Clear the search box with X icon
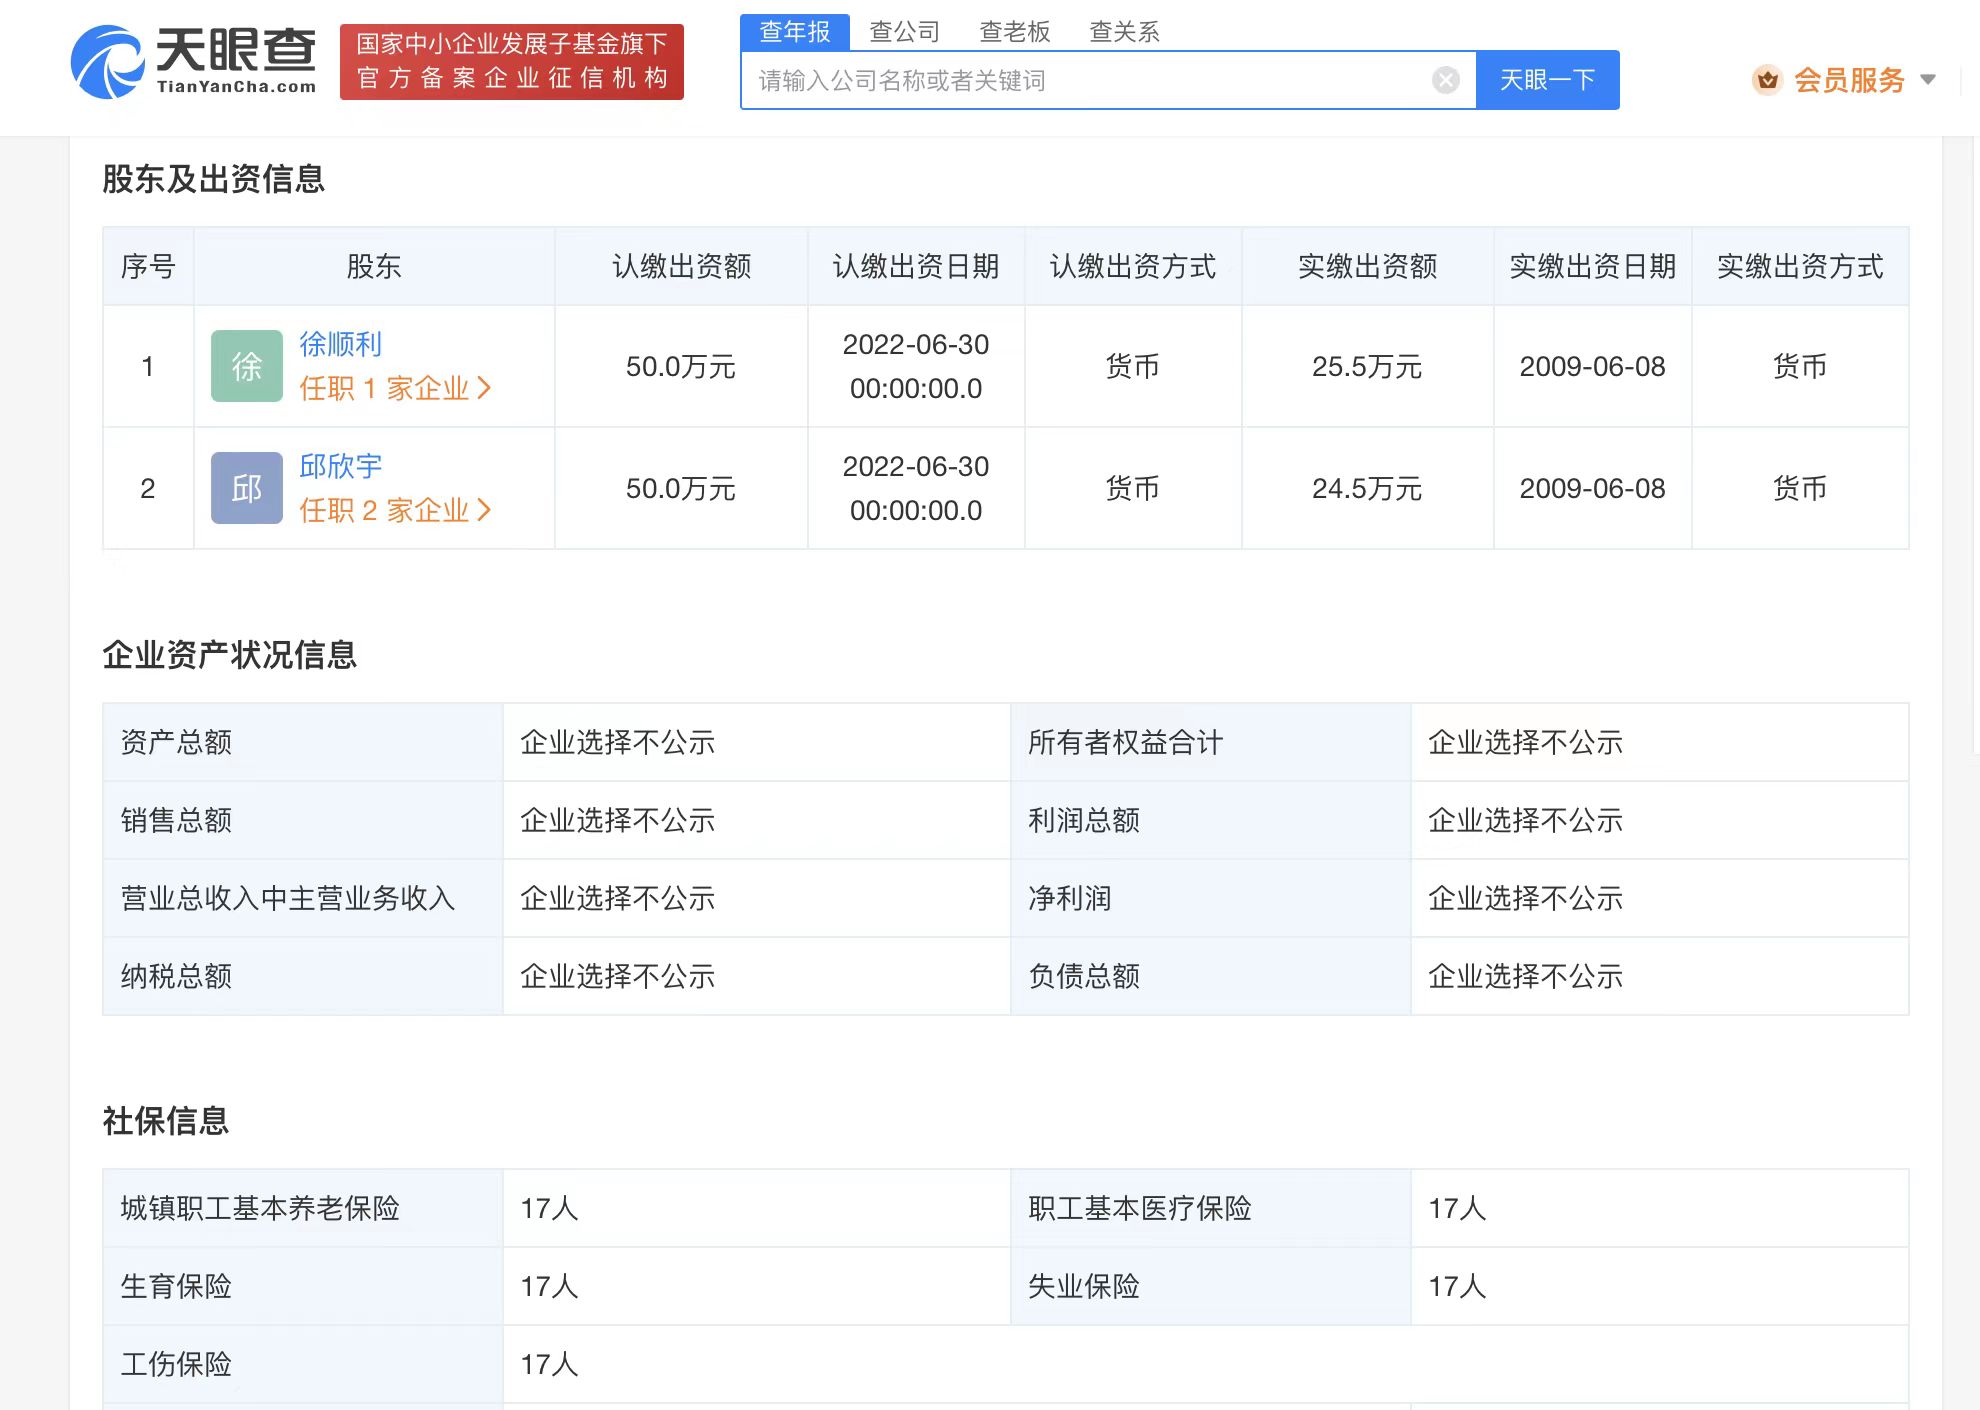Image resolution: width=1980 pixels, height=1410 pixels. 1445,80
